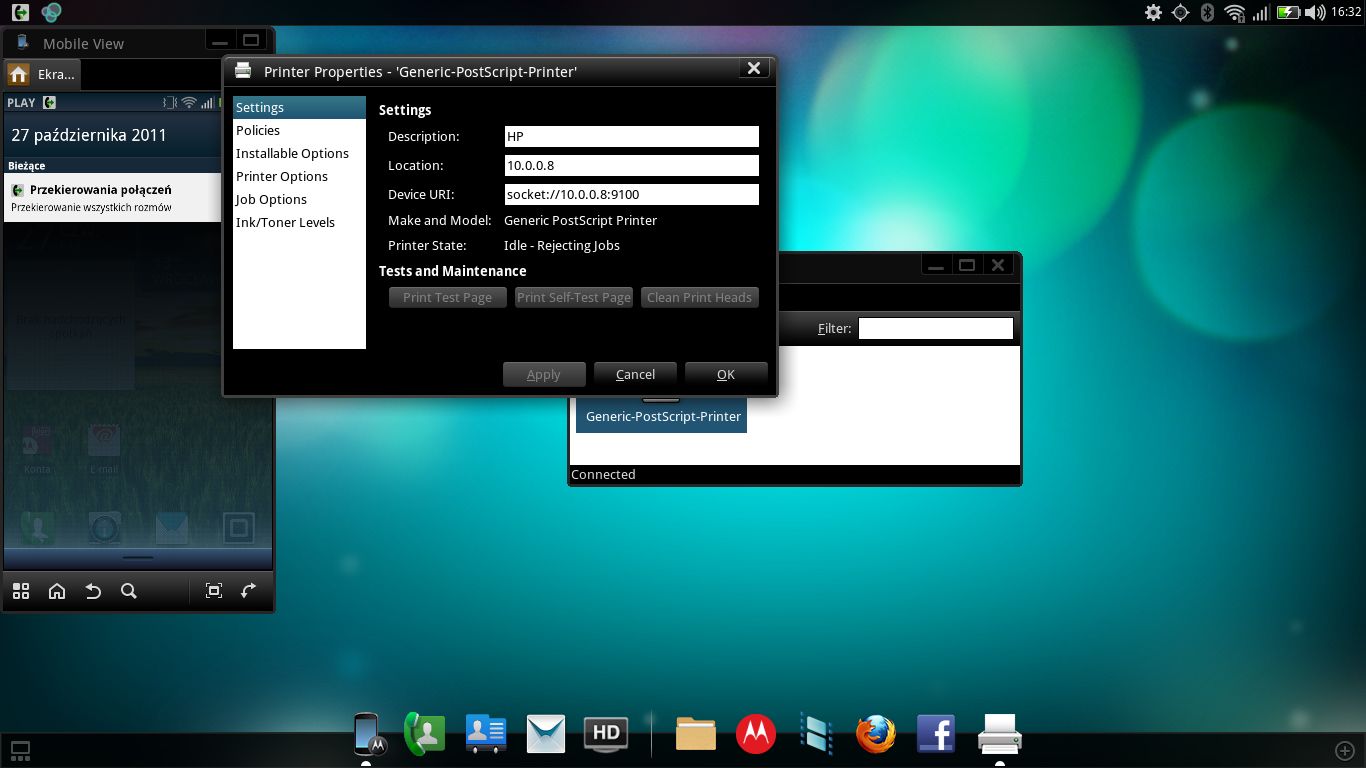
Task: Open the apps grid in Mobile View
Action: (x=21, y=591)
